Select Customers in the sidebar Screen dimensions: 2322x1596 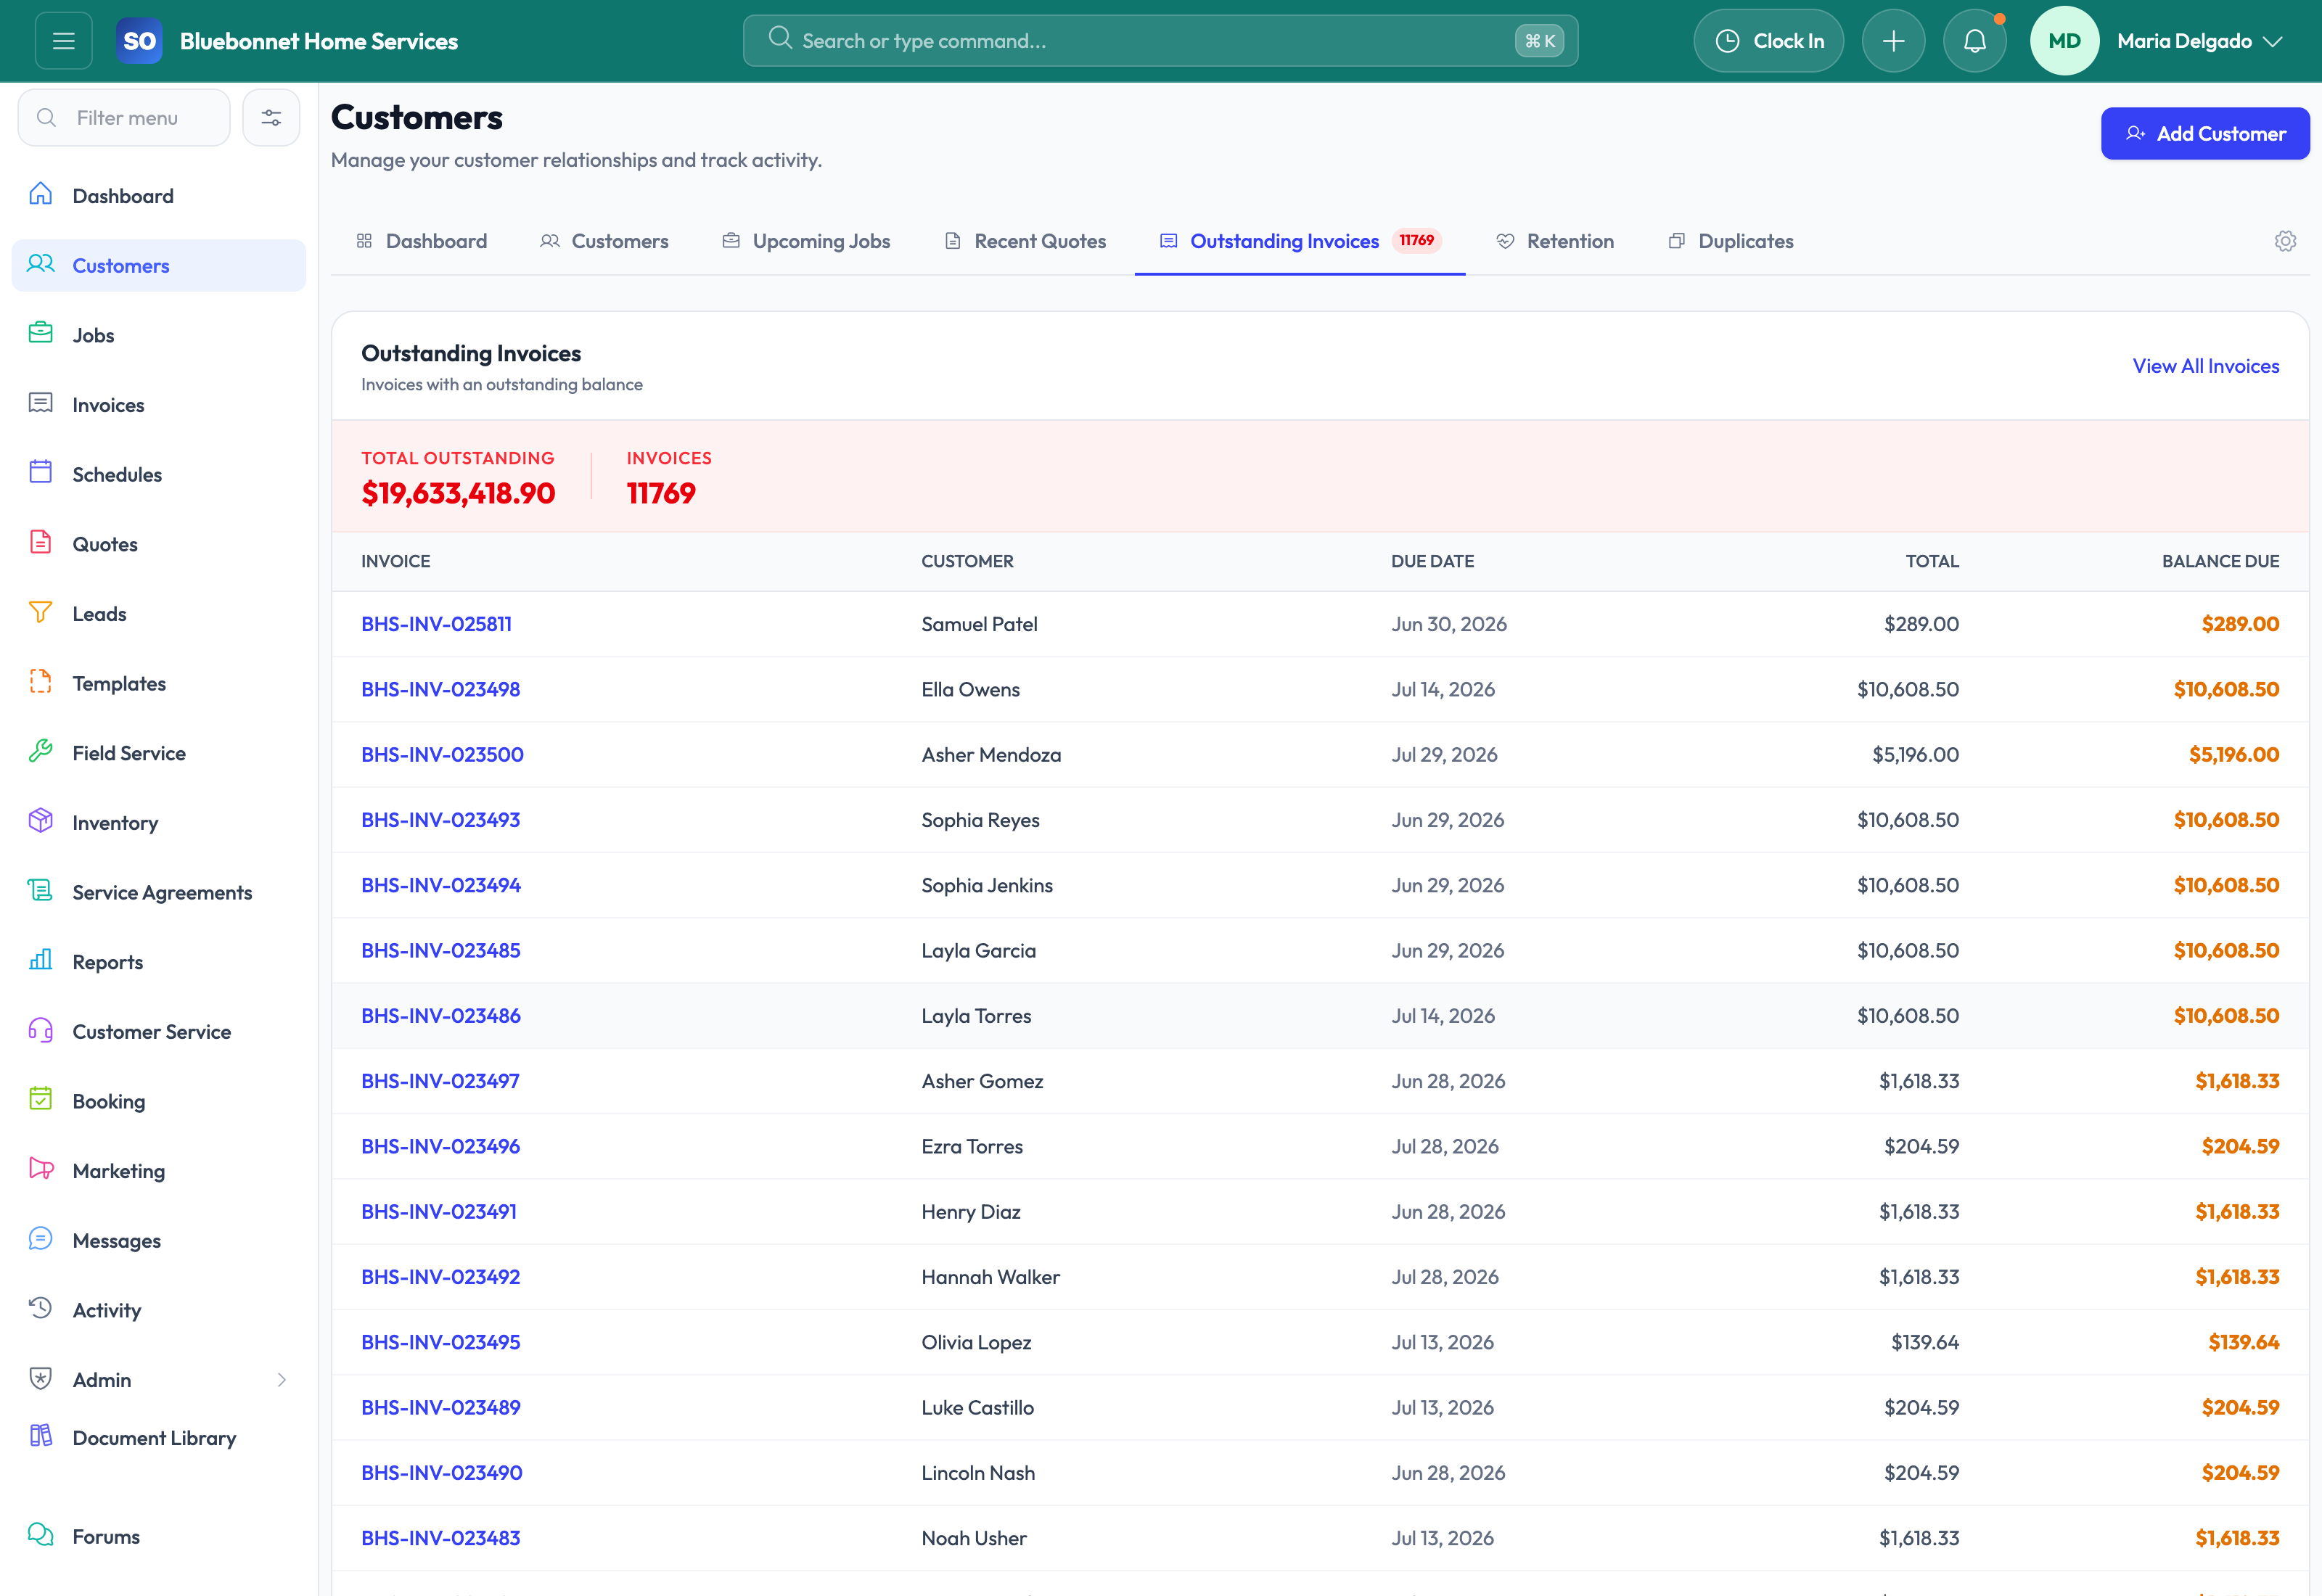(x=159, y=265)
